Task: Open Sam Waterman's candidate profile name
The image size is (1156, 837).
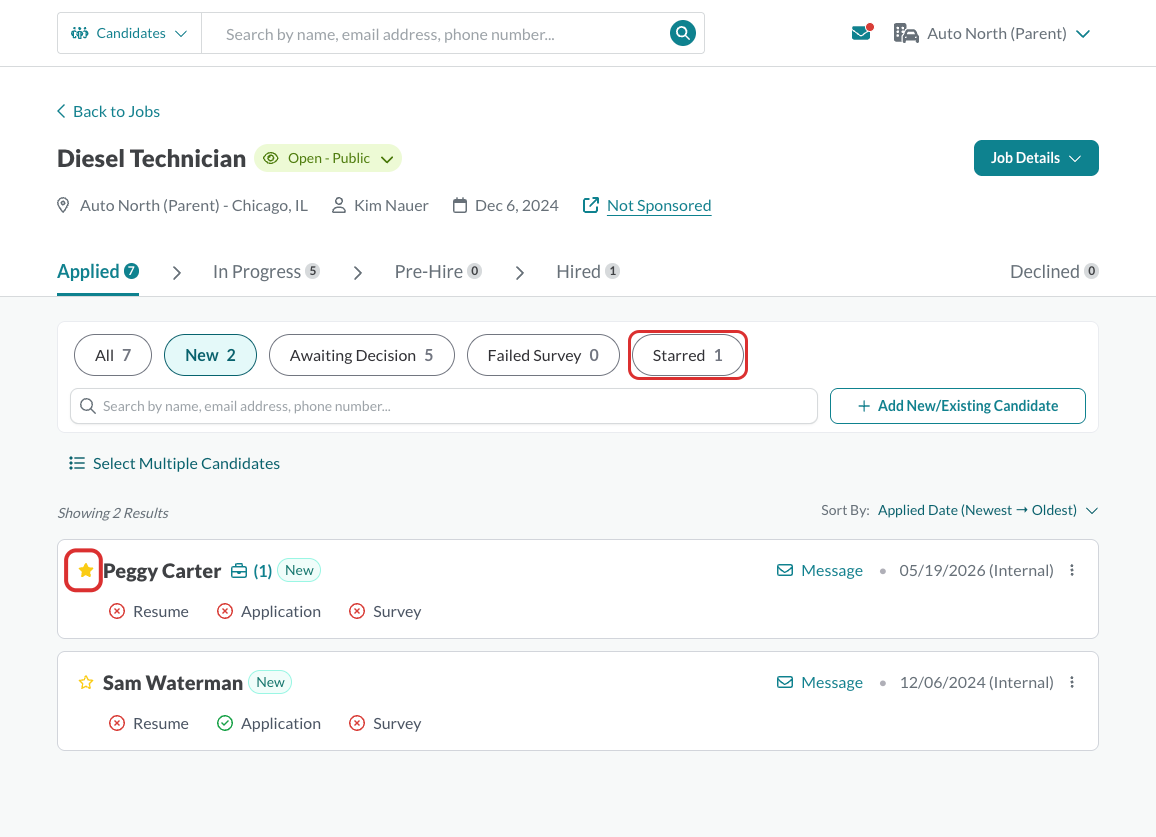Action: 173,683
